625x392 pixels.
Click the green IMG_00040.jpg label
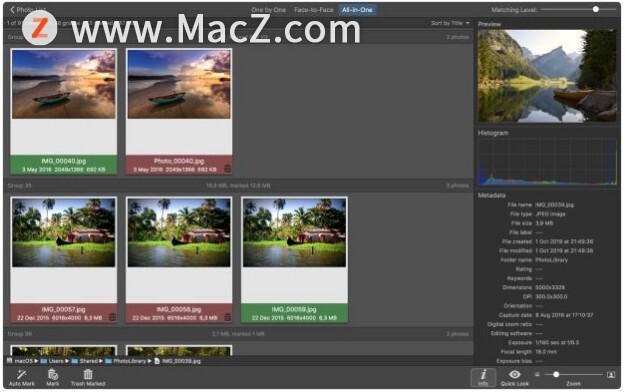click(64, 165)
